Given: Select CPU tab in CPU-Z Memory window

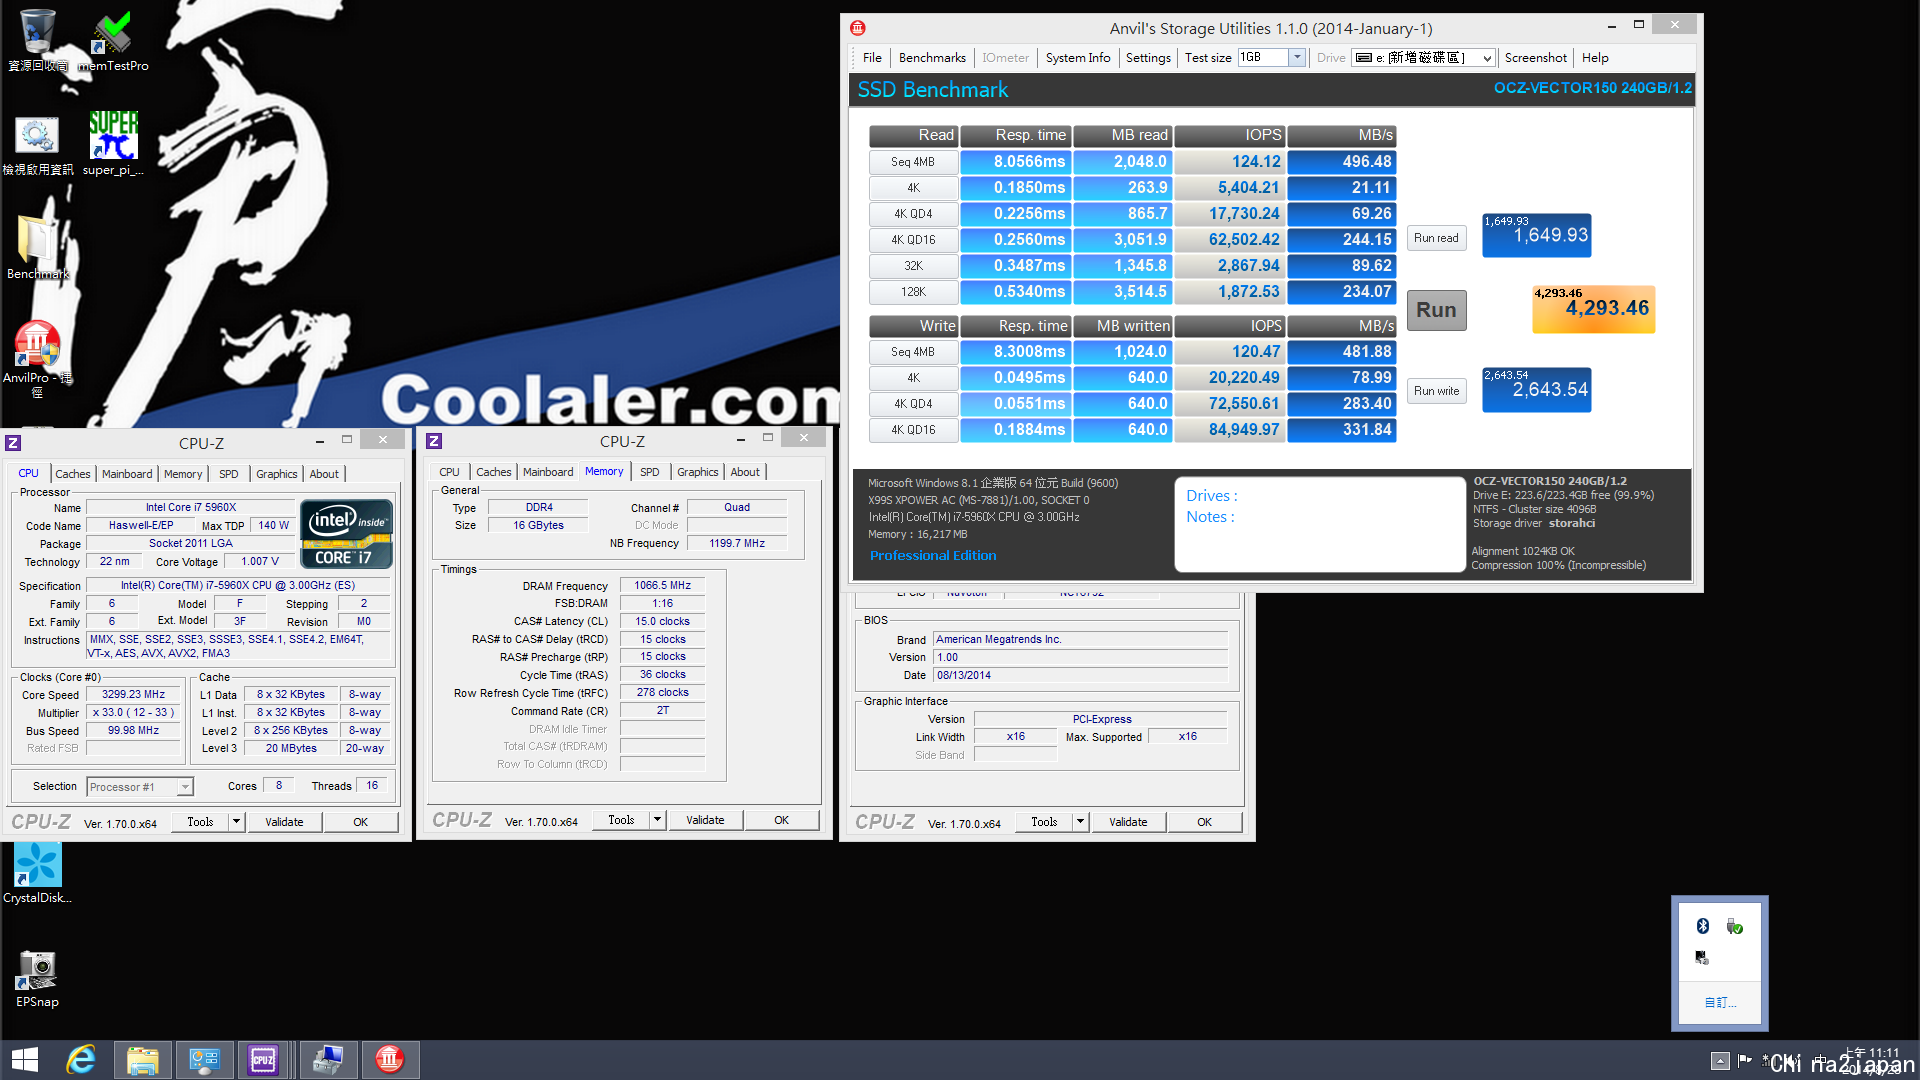Looking at the screenshot, I should [x=450, y=472].
